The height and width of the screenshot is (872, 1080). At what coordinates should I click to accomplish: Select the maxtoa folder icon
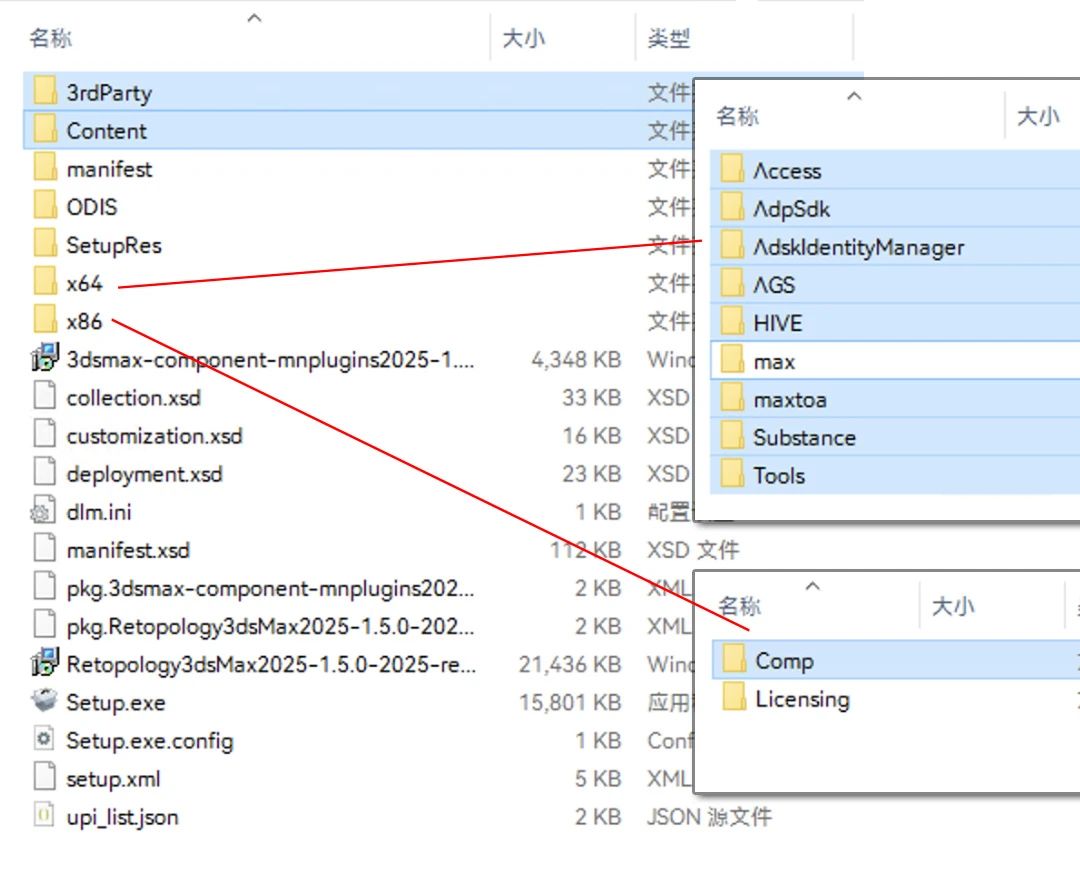[731, 399]
